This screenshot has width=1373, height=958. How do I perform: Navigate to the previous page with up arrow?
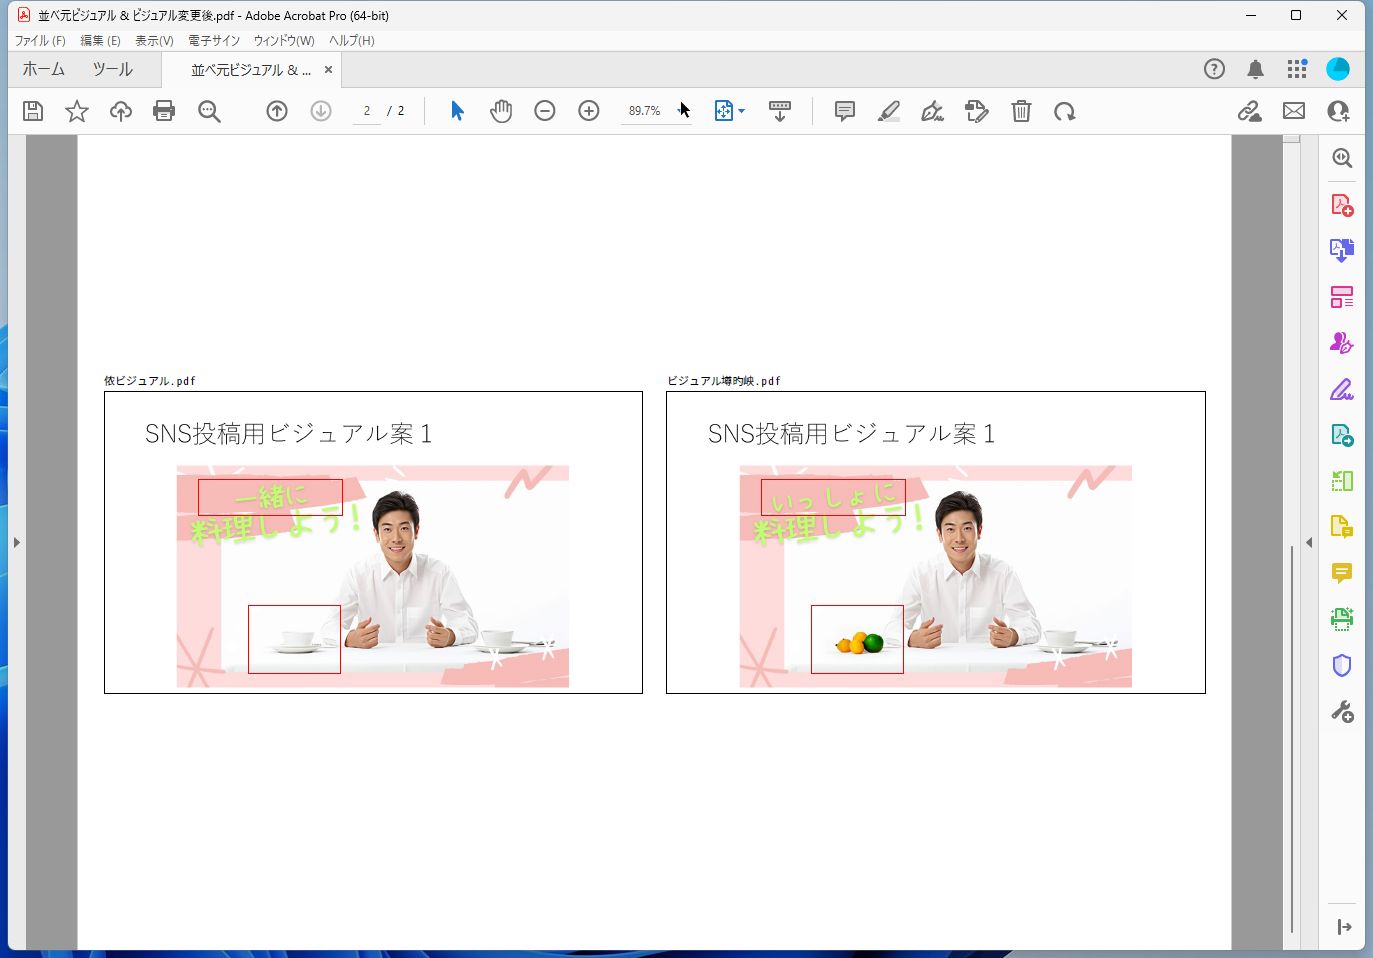277,111
